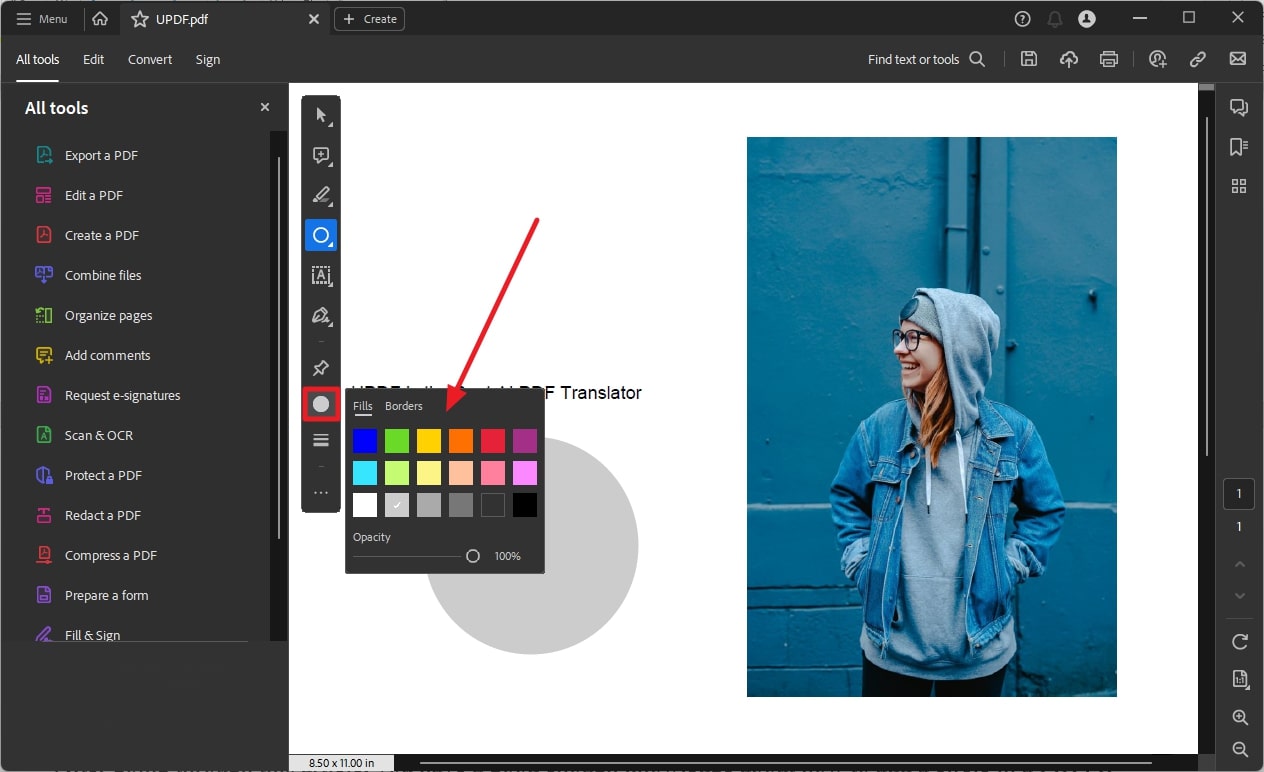Open the Bookmarks panel

coord(1239,147)
